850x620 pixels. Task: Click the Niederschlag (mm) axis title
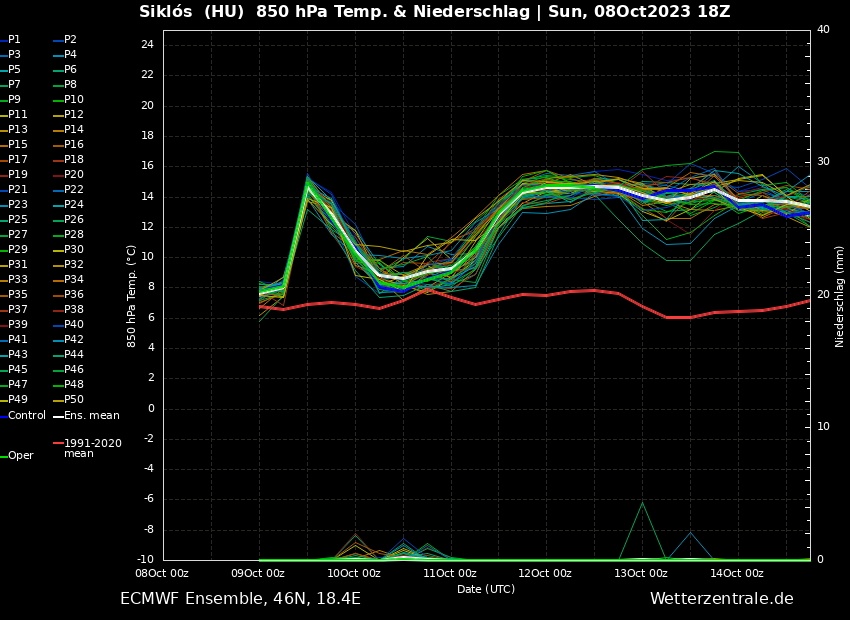click(x=840, y=296)
